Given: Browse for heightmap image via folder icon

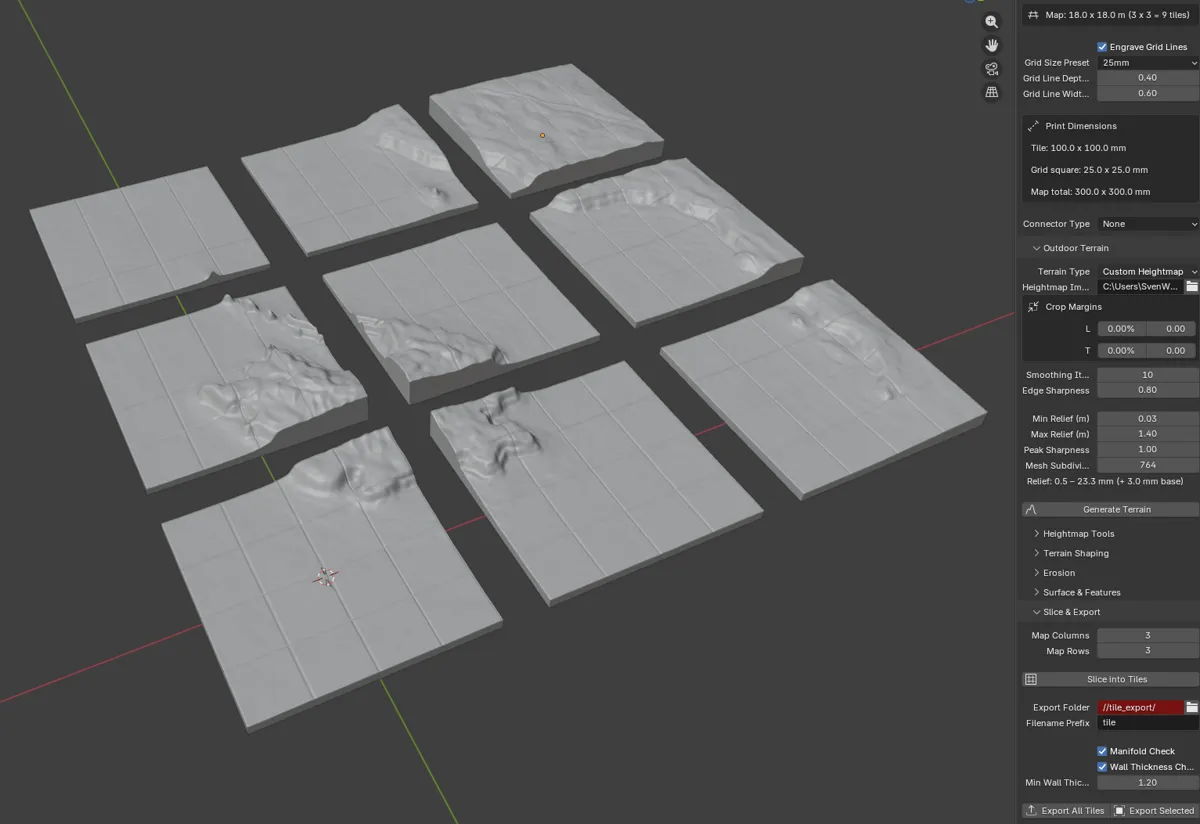Looking at the screenshot, I should pos(1191,287).
